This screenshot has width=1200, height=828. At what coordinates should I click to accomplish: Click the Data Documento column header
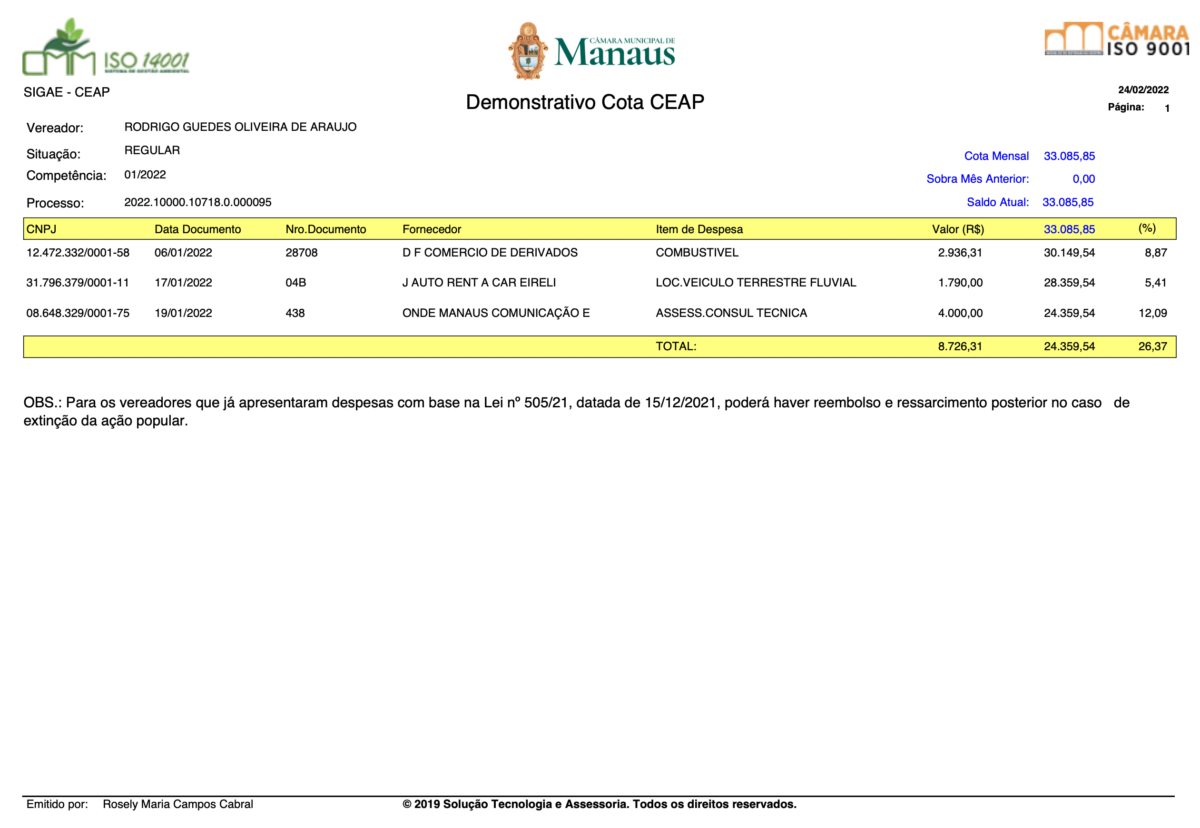tap(197, 229)
